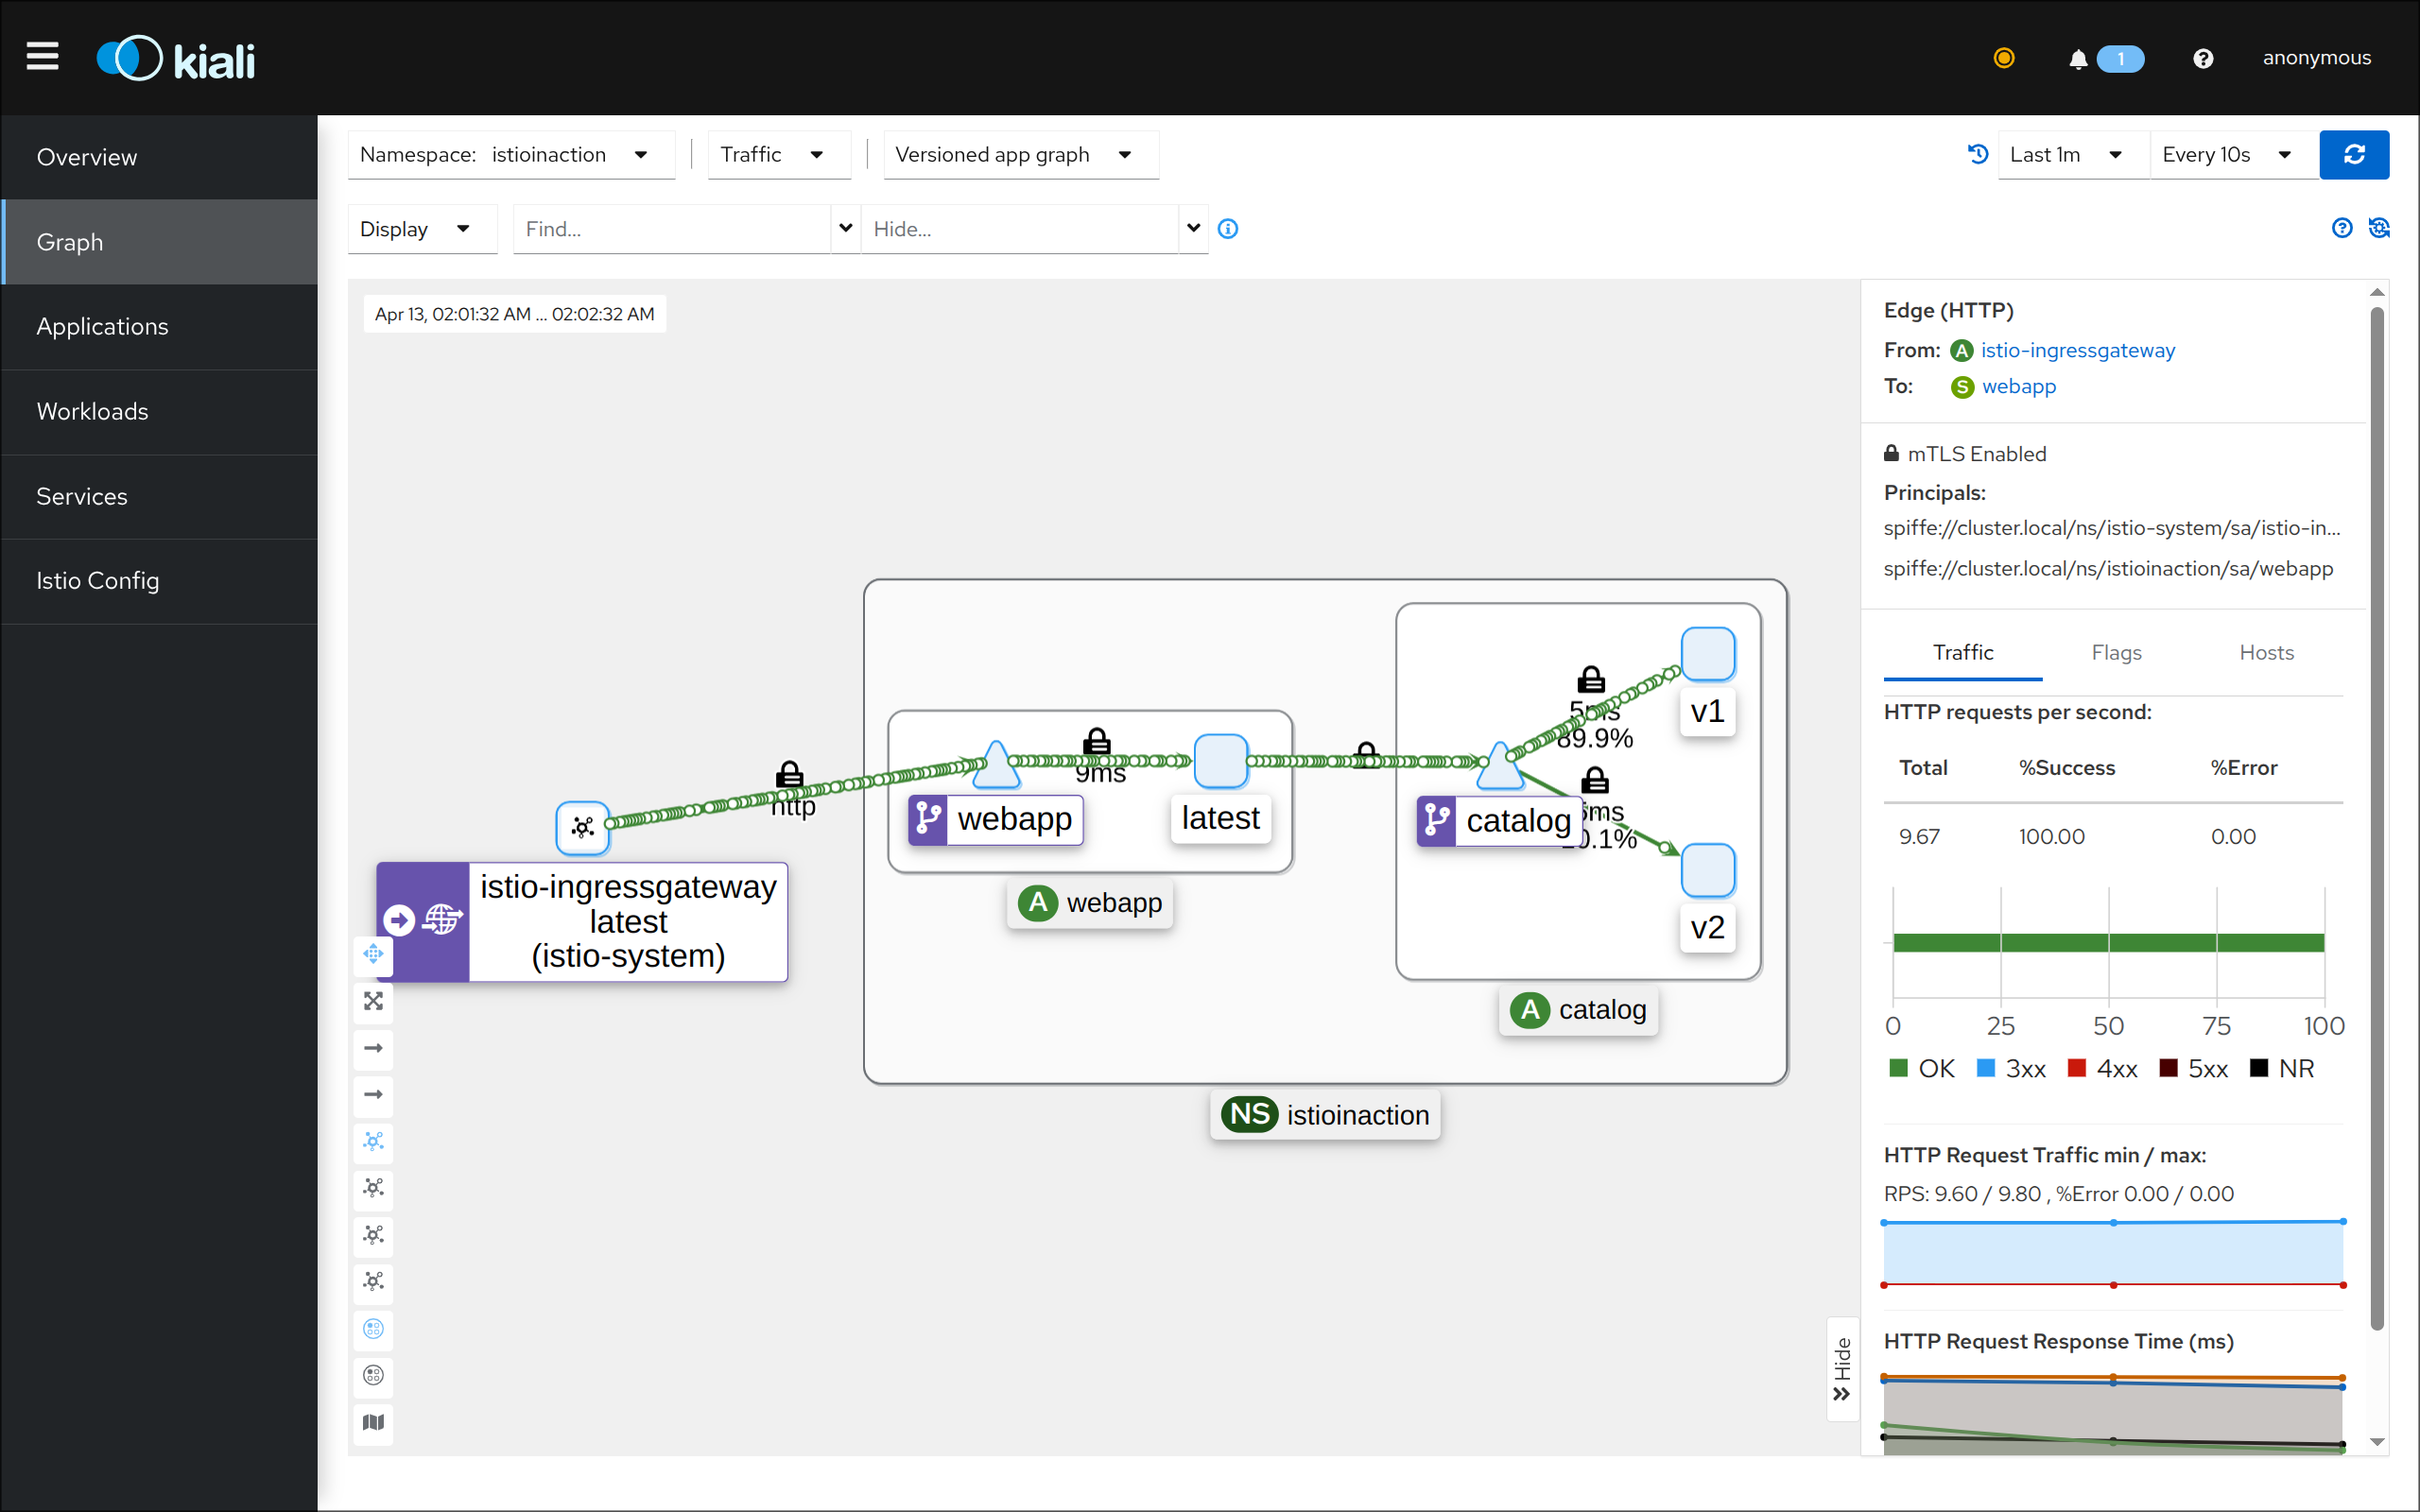Click the lock icon on the v2 edge

(1595, 779)
